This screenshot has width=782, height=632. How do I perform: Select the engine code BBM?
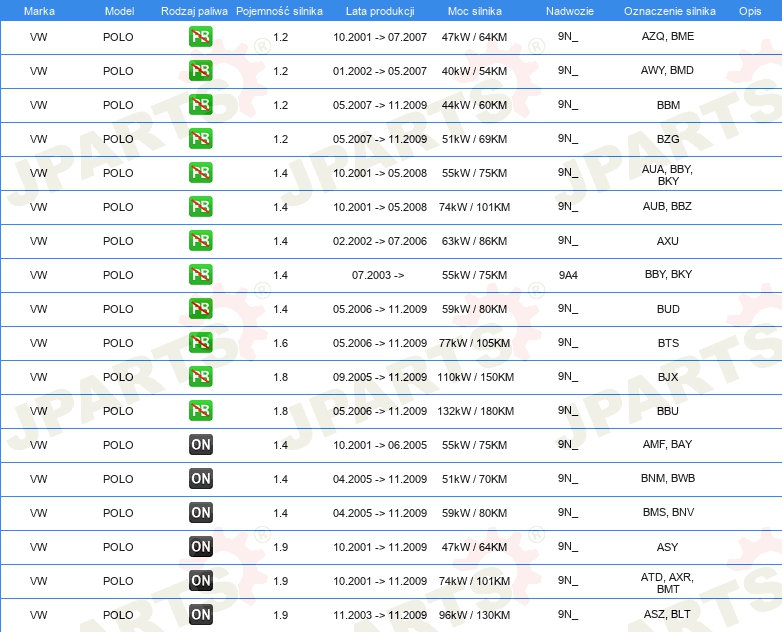coord(668,105)
